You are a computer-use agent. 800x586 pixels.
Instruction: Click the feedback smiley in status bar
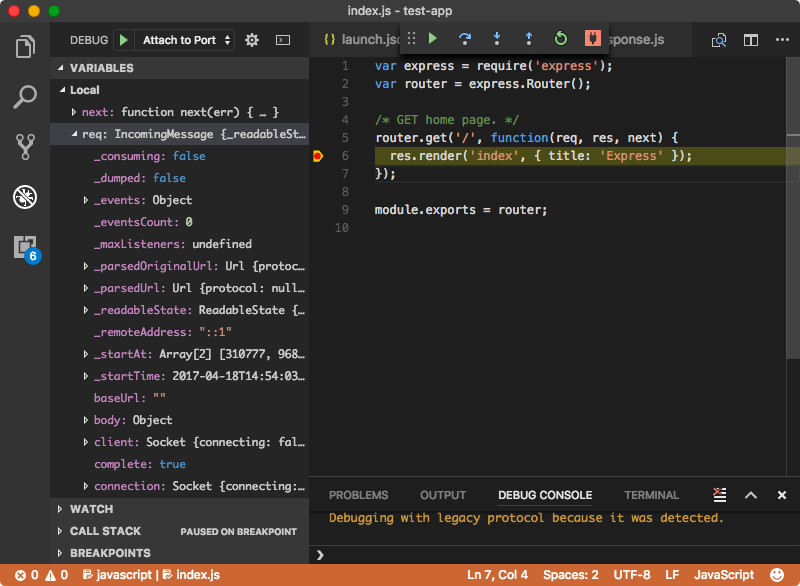777,575
